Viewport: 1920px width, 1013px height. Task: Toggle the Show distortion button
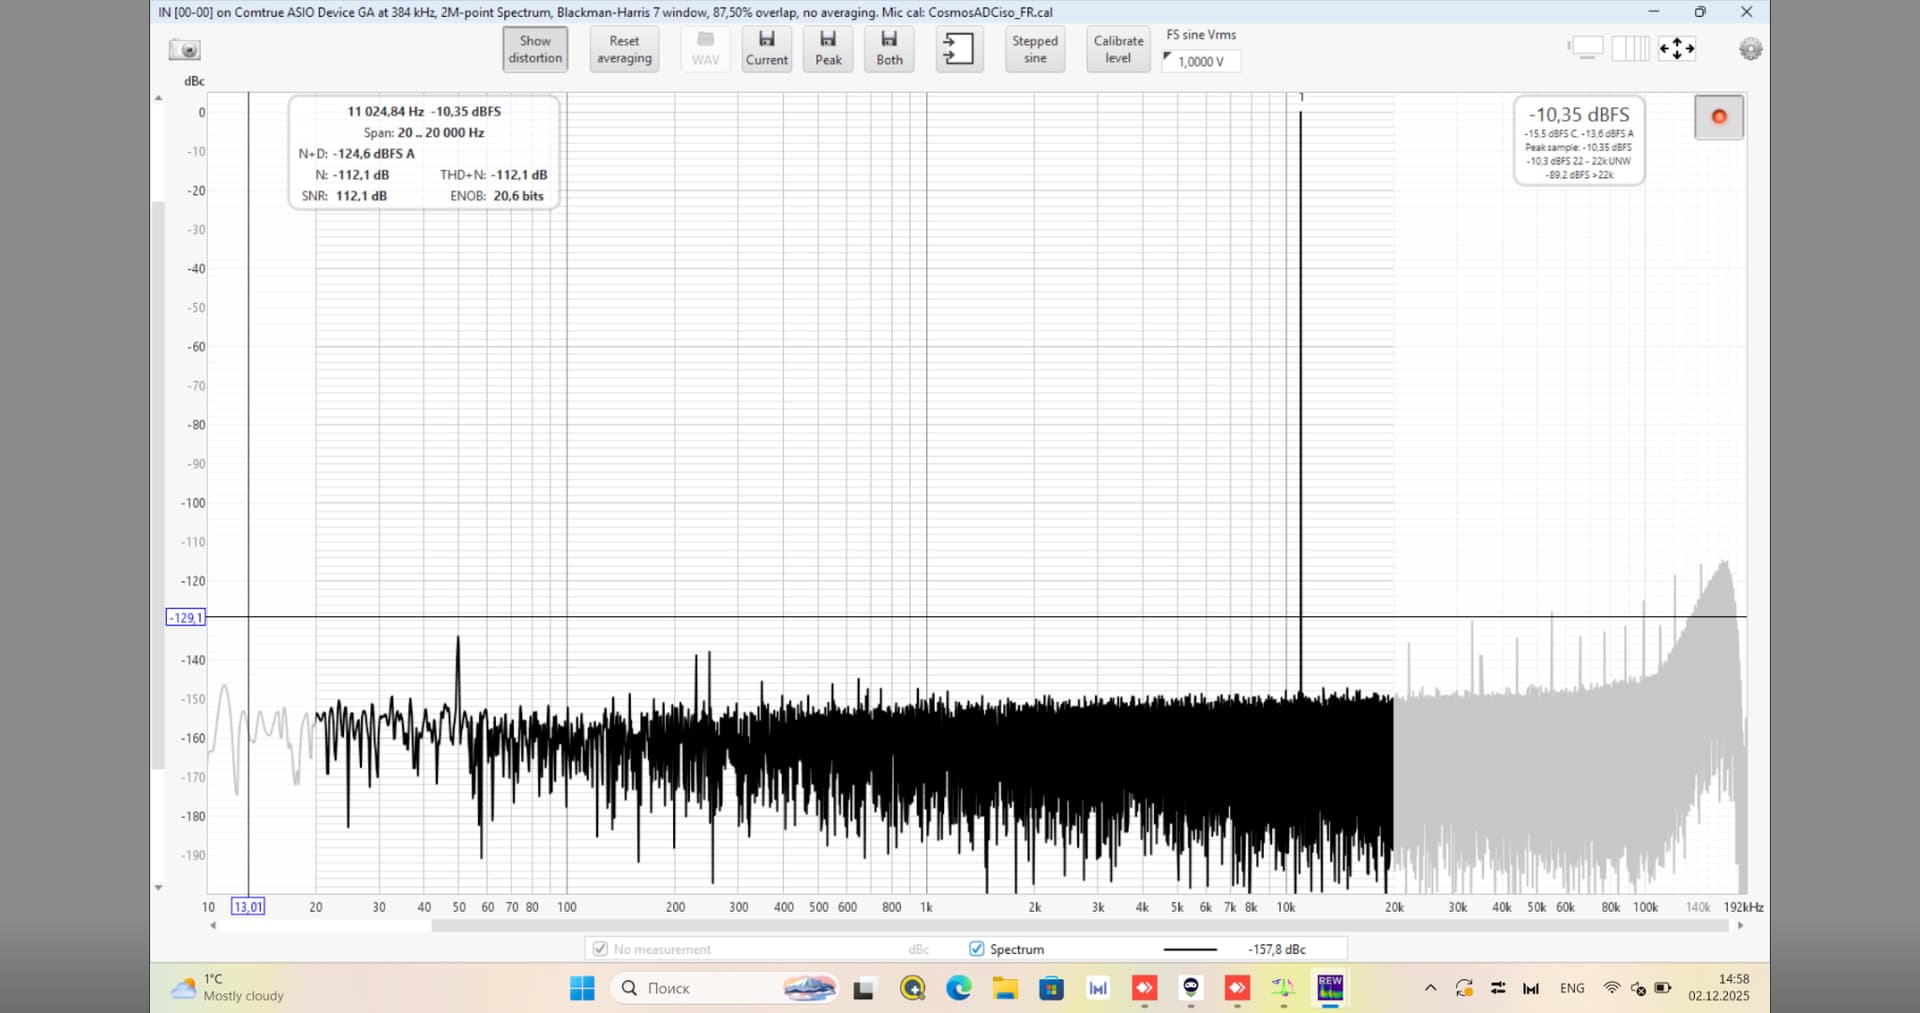point(535,49)
